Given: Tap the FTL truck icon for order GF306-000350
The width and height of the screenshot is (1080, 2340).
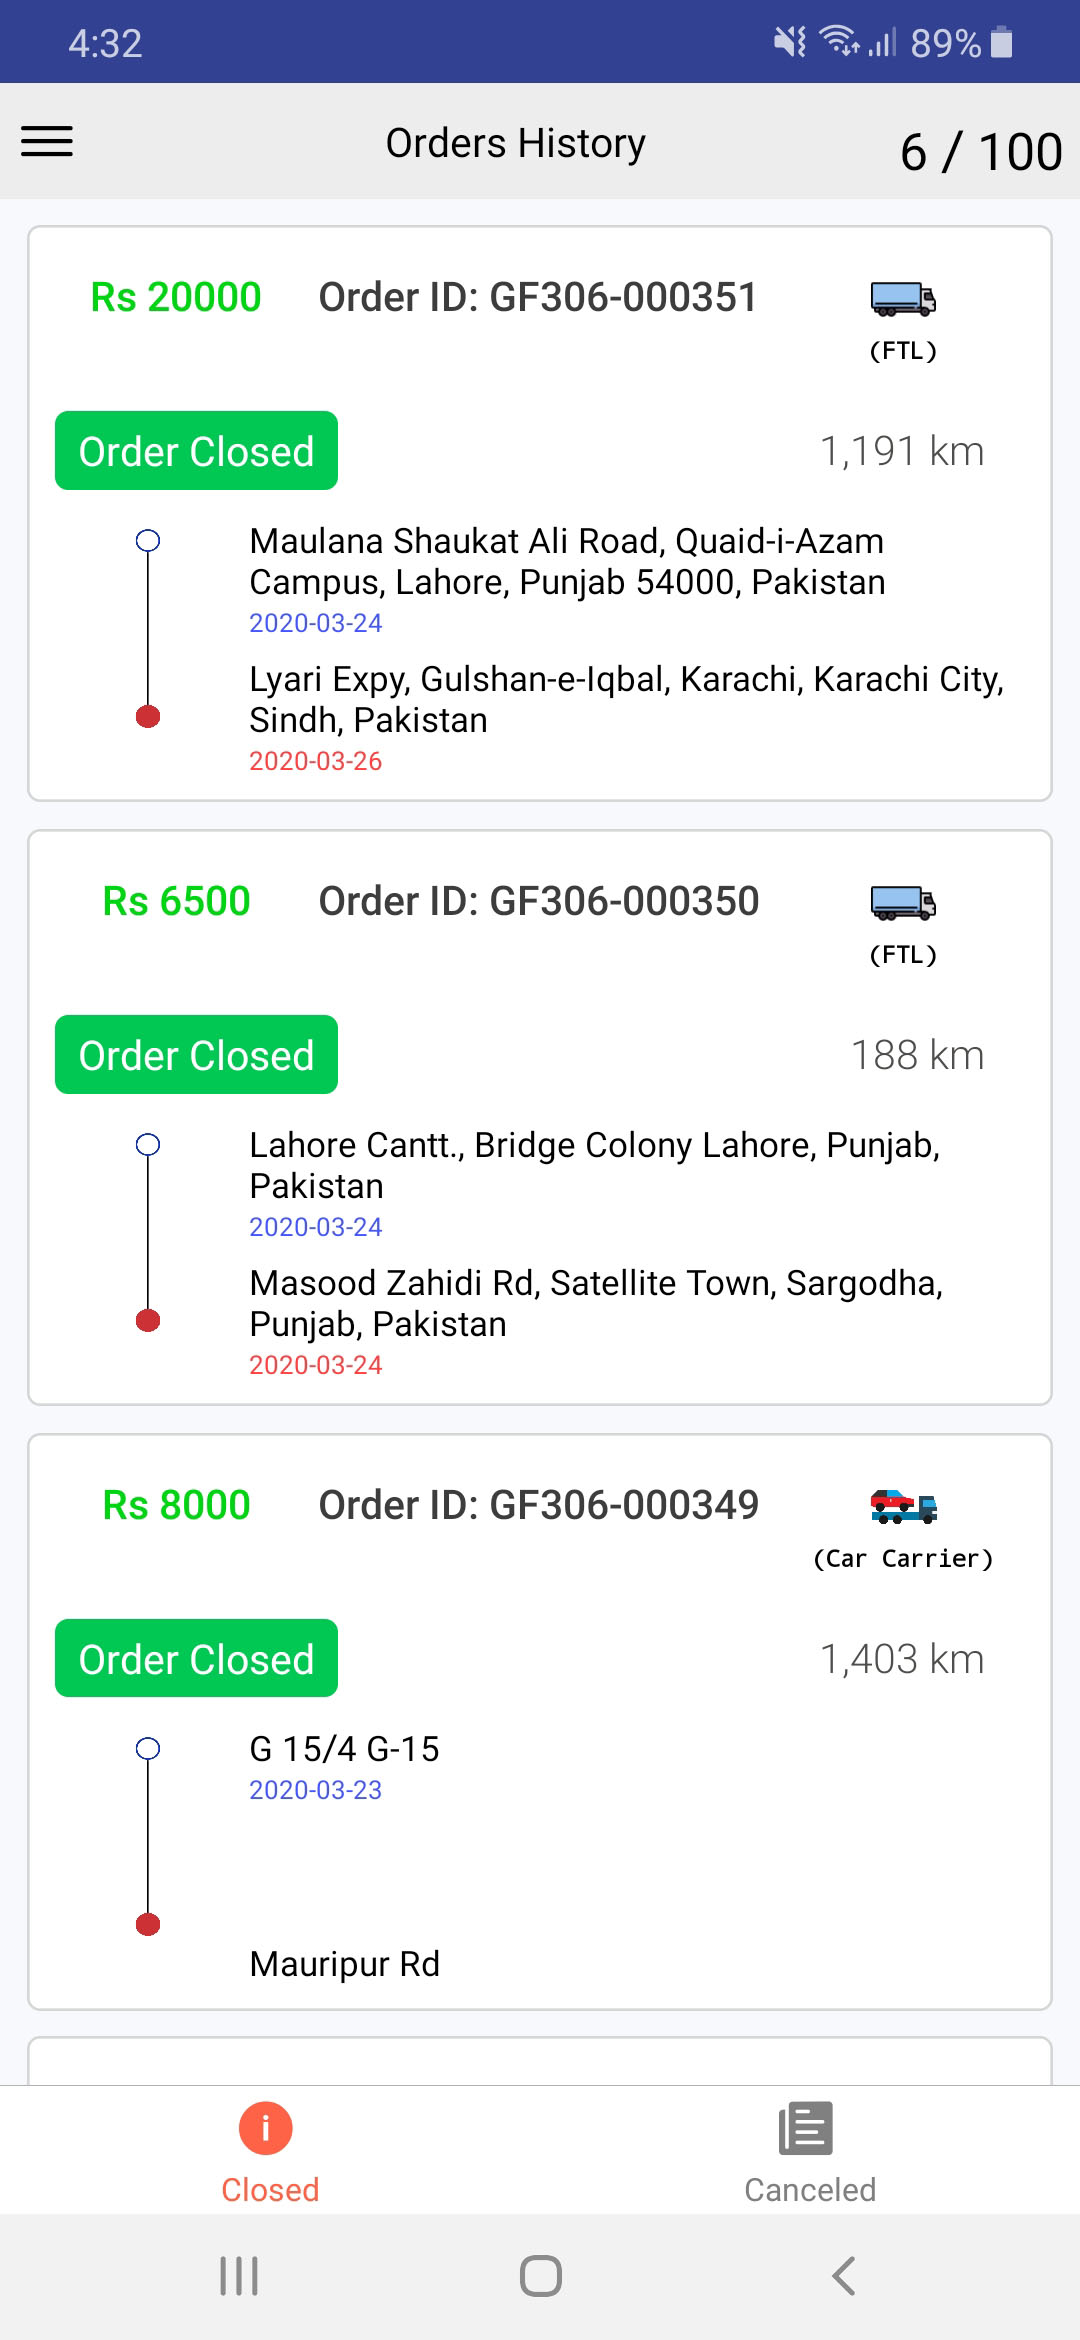Looking at the screenshot, I should pos(903,903).
